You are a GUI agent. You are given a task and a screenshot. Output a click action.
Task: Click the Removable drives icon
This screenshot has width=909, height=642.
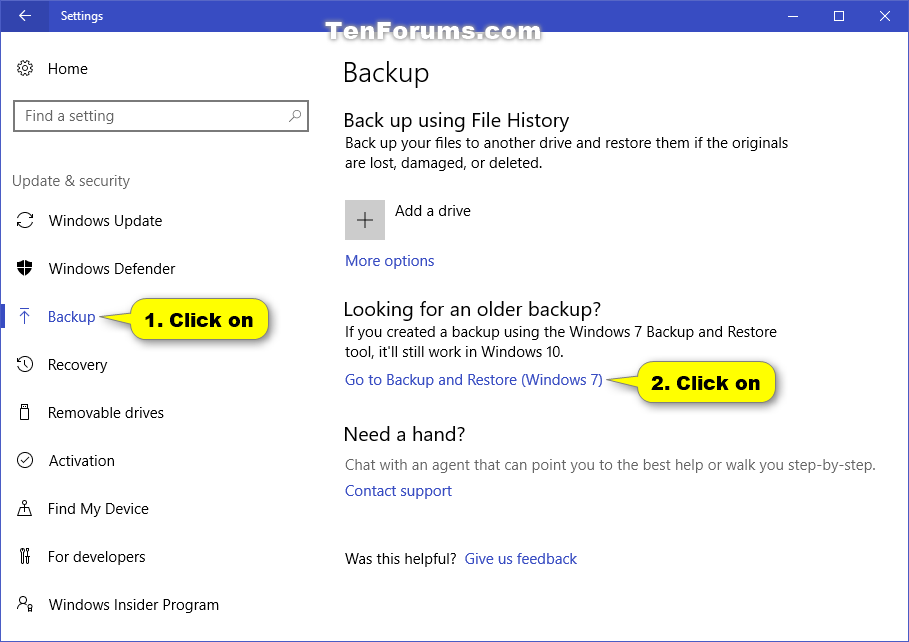[25, 412]
